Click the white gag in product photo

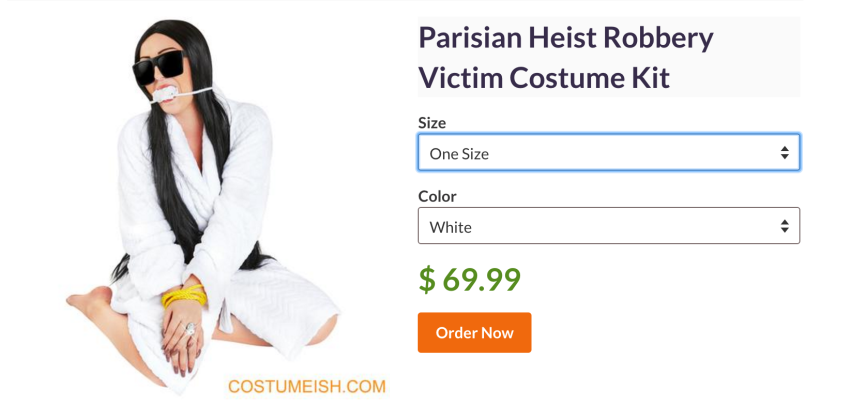point(165,95)
